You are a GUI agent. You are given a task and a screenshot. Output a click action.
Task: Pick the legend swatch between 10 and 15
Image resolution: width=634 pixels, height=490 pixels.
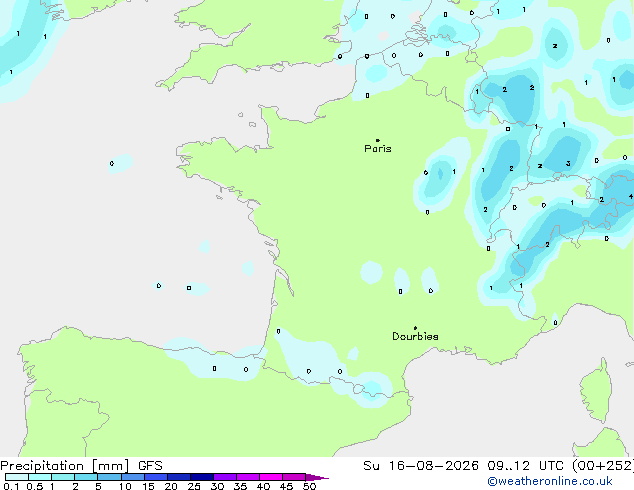133,477
